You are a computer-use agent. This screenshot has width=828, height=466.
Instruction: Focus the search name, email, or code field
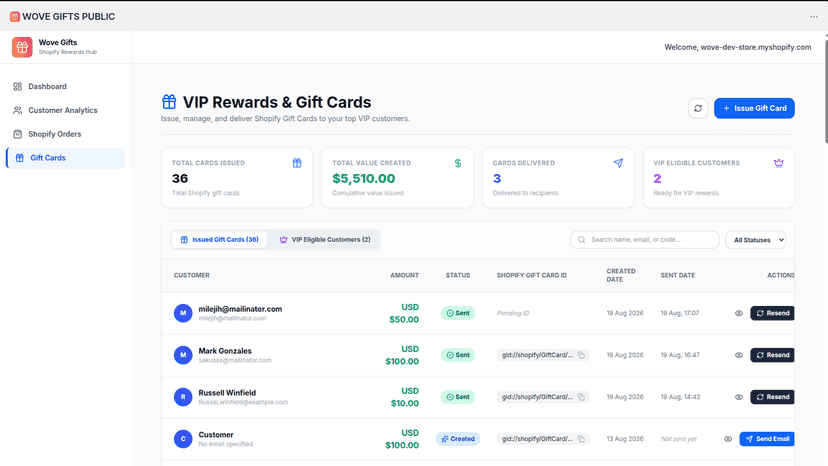tap(644, 239)
